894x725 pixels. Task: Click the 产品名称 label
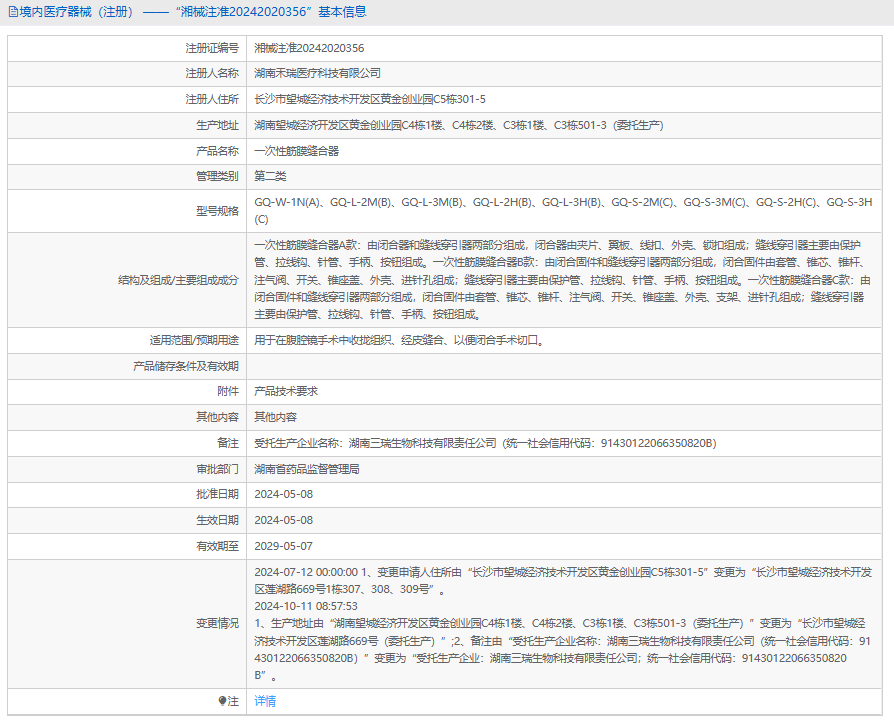[x=217, y=151]
